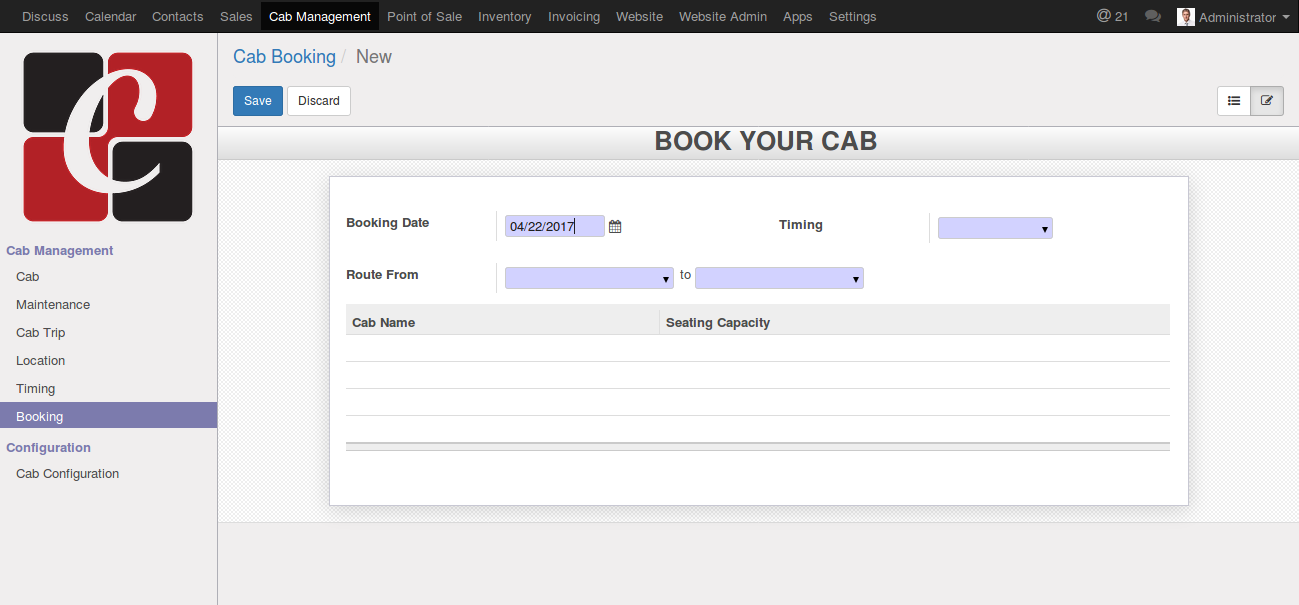This screenshot has width=1299, height=605.
Task: Navigate to Cab Booking breadcrumb
Action: click(284, 57)
